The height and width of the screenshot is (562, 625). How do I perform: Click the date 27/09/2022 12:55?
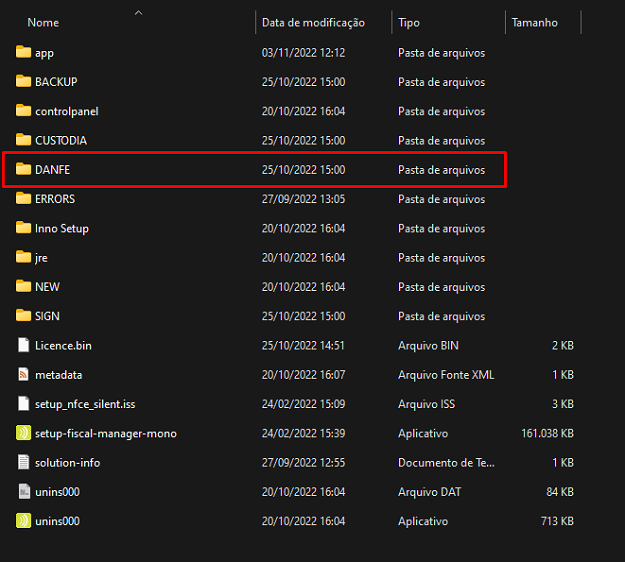303,462
